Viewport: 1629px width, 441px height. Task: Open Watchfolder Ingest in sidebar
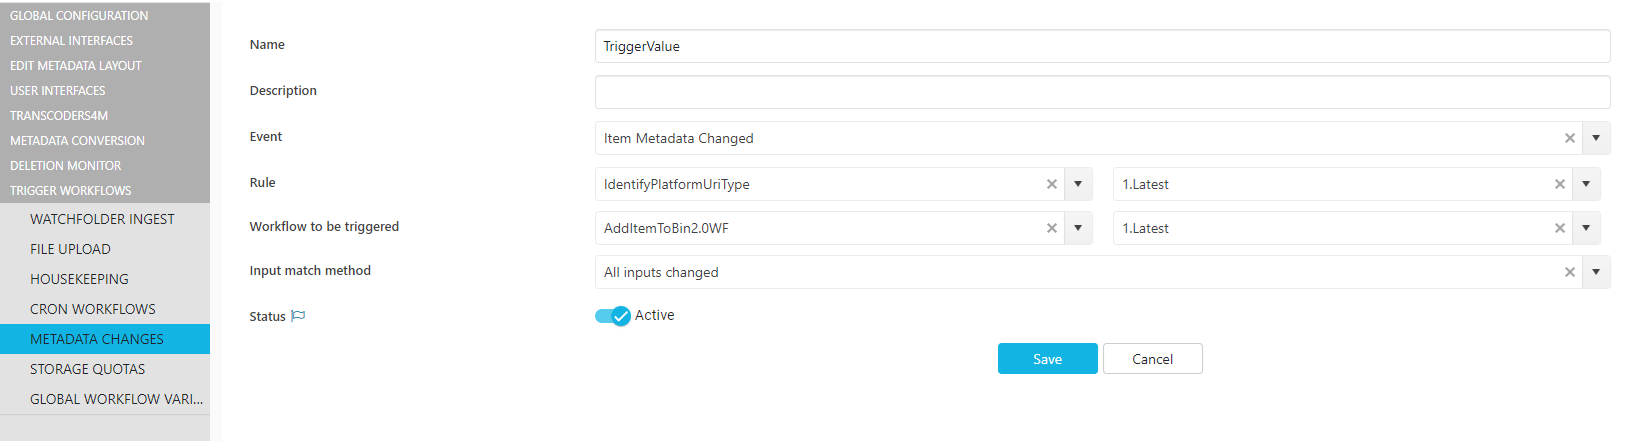pos(102,219)
